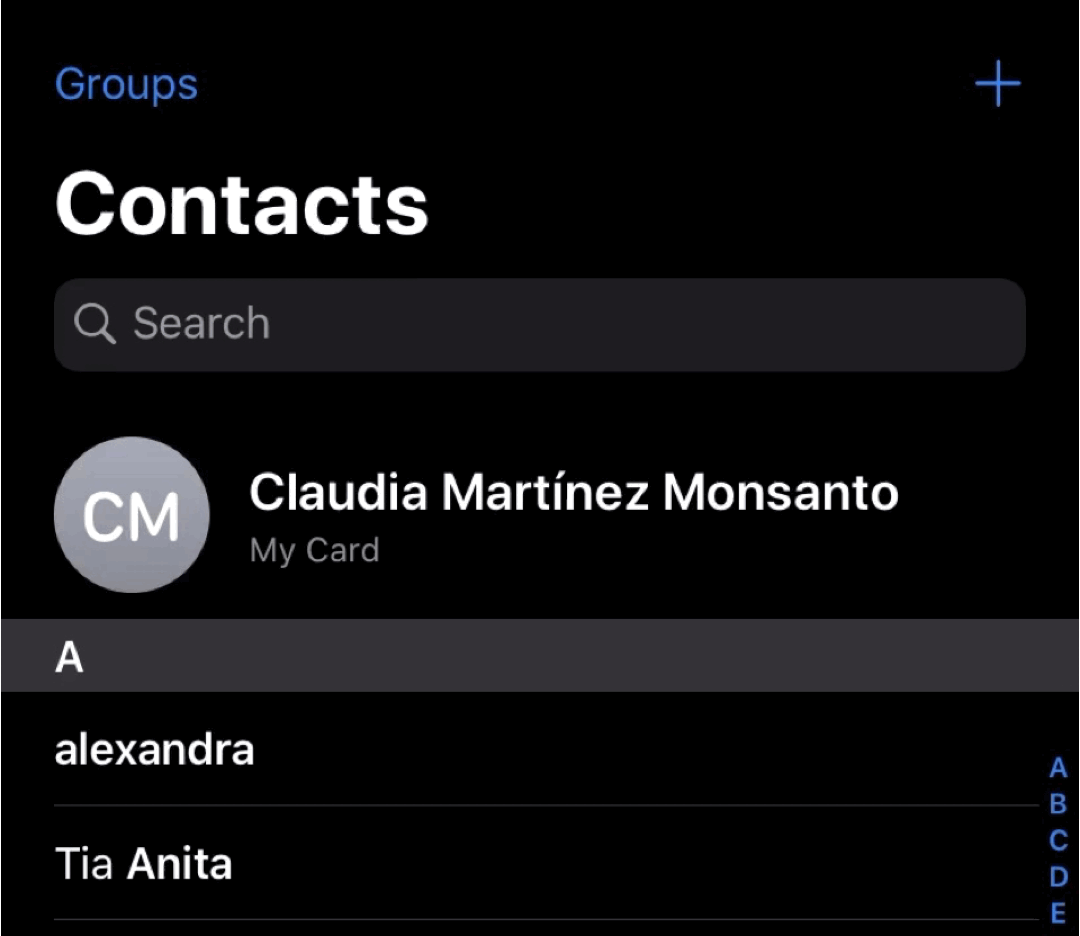
Task: Jump to section B using the alphabet index
Action: click(1058, 805)
